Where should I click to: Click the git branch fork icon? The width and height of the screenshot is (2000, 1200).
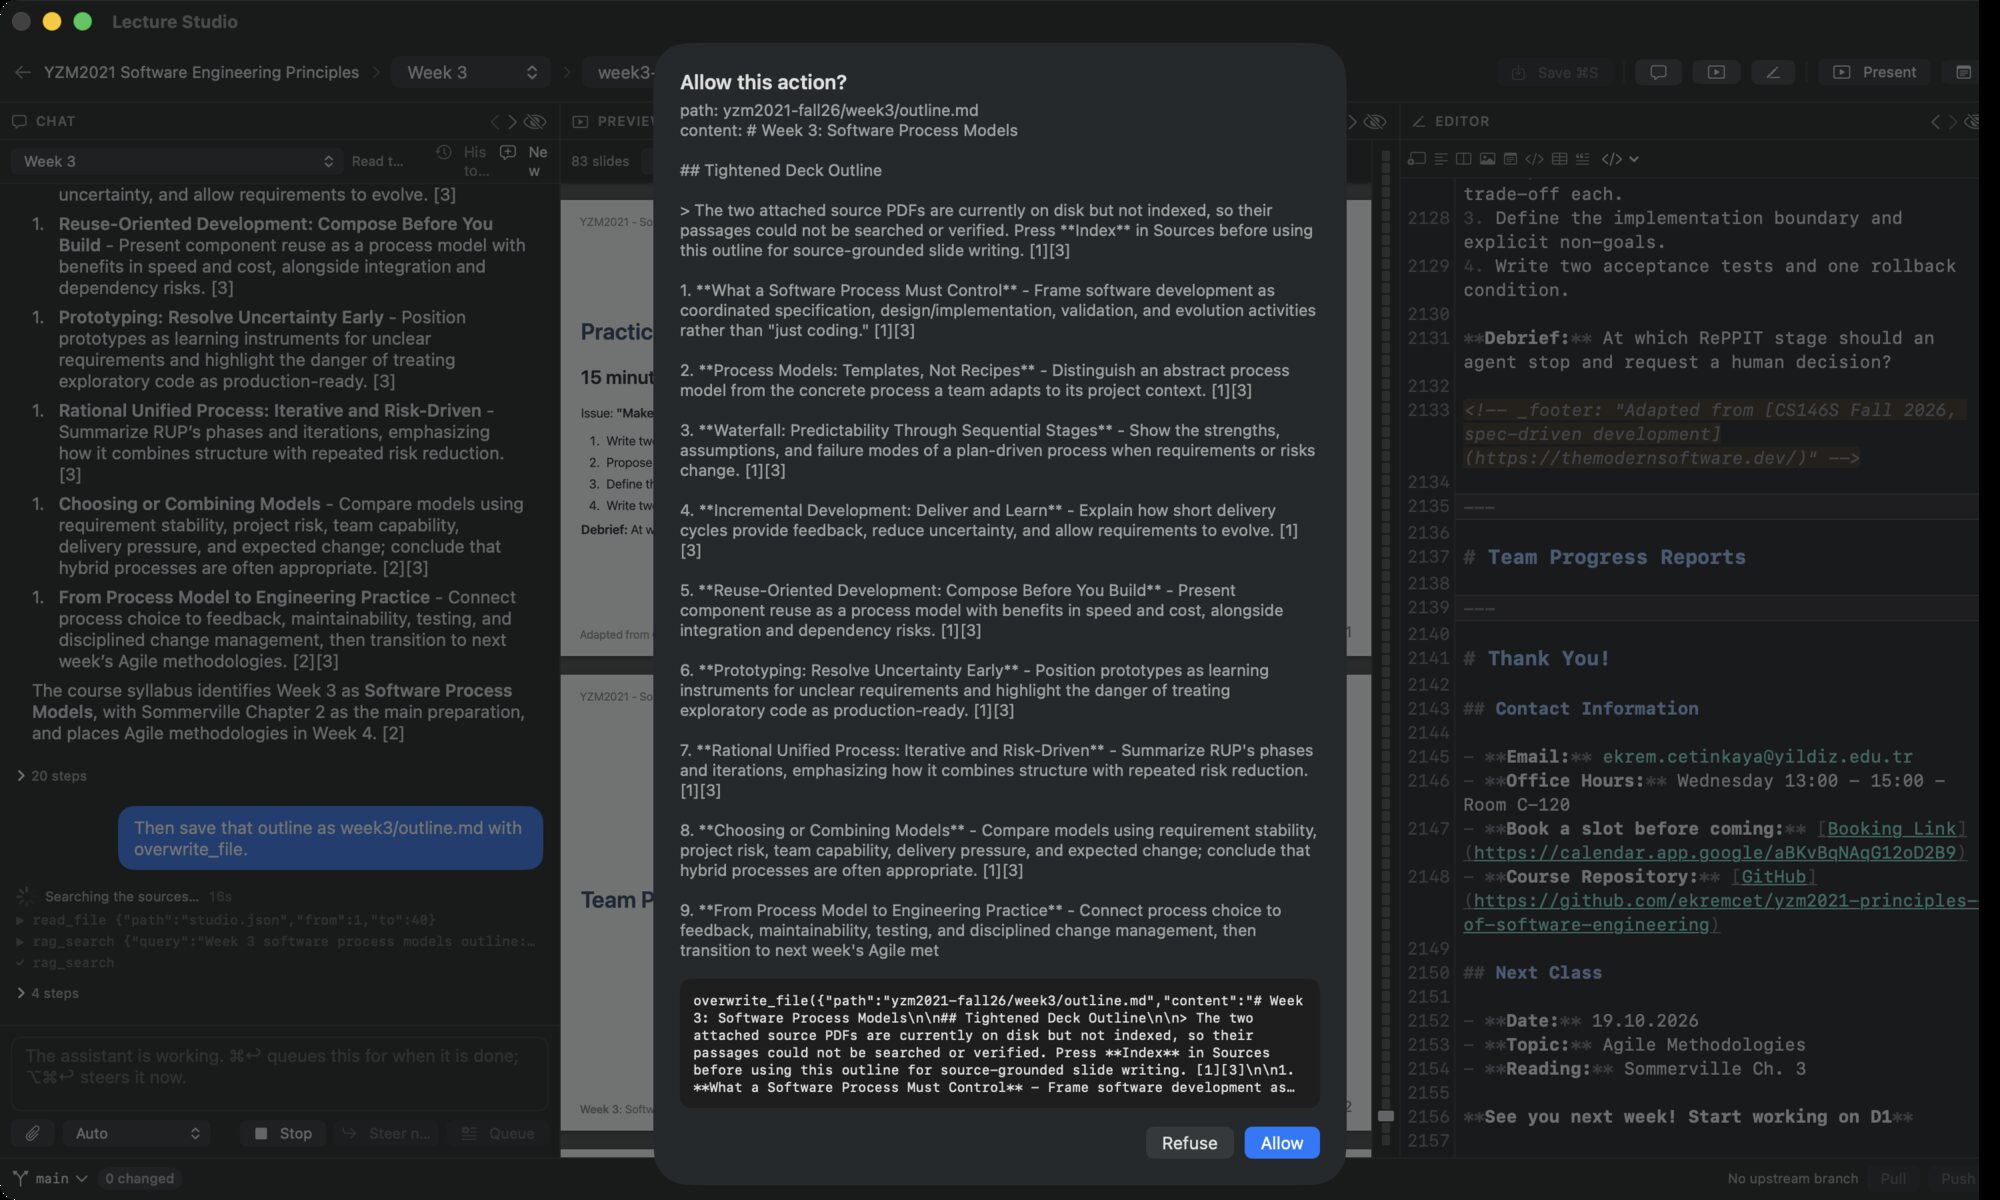coord(20,1178)
